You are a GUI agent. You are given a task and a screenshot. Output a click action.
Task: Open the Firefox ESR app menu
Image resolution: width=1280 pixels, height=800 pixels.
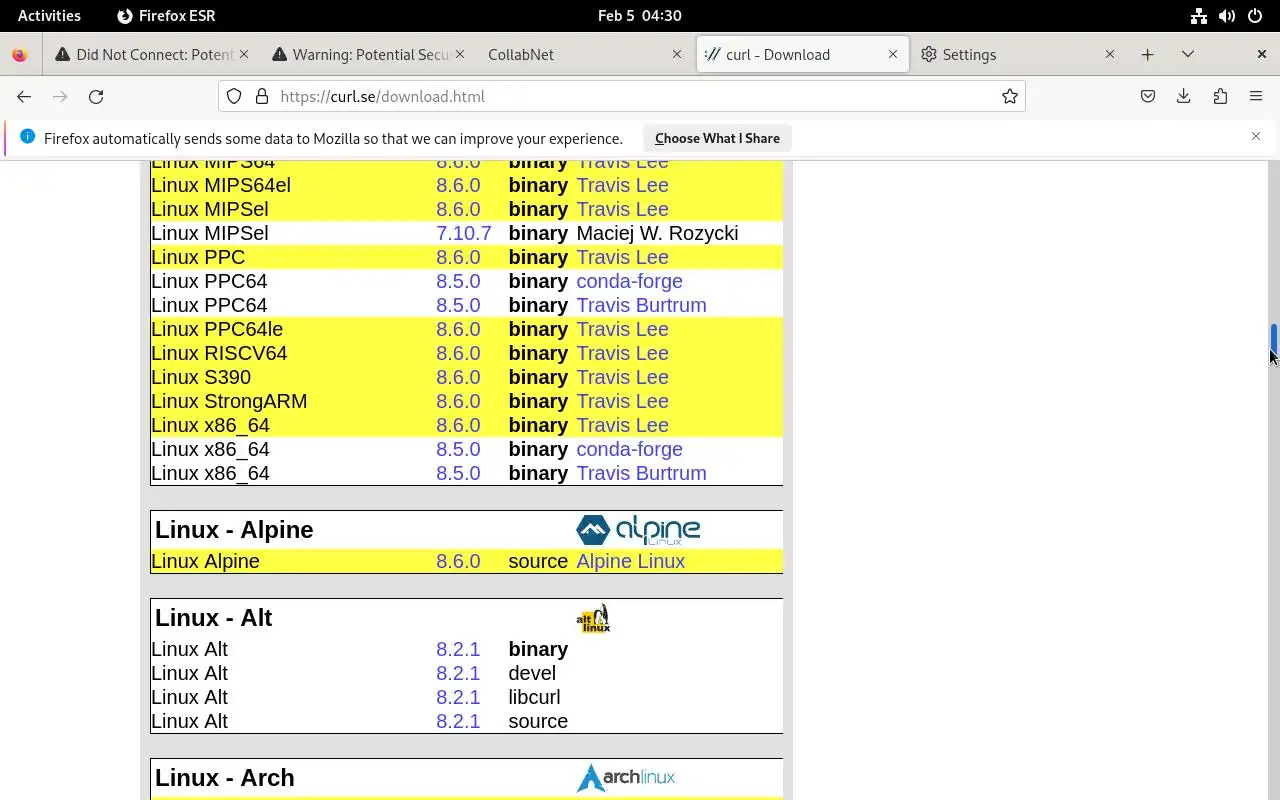click(166, 15)
